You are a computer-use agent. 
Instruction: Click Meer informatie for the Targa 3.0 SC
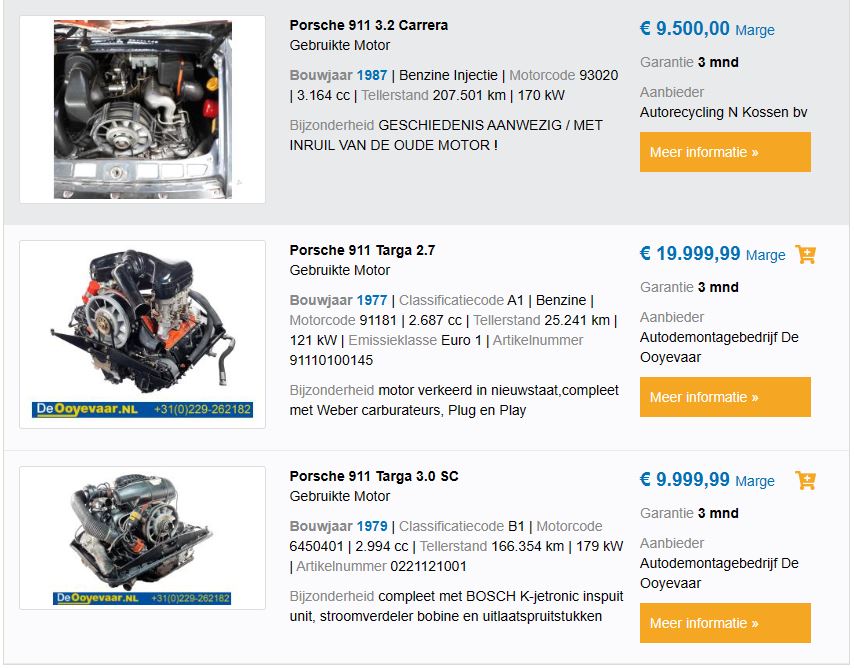point(725,623)
